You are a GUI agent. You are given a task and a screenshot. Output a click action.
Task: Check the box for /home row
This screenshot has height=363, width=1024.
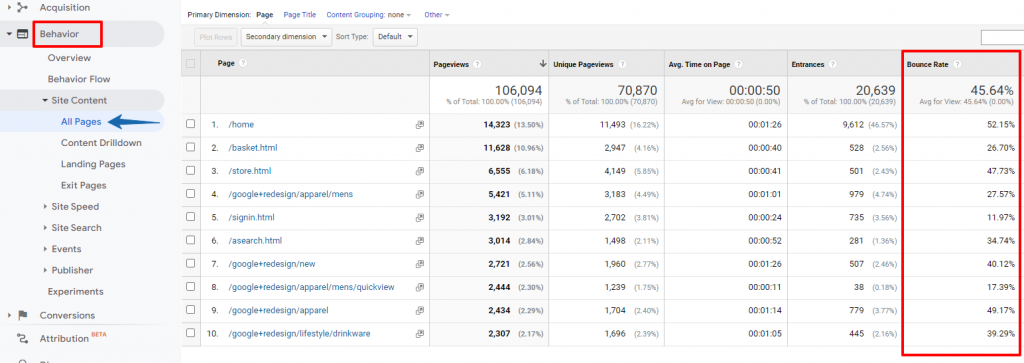(191, 124)
